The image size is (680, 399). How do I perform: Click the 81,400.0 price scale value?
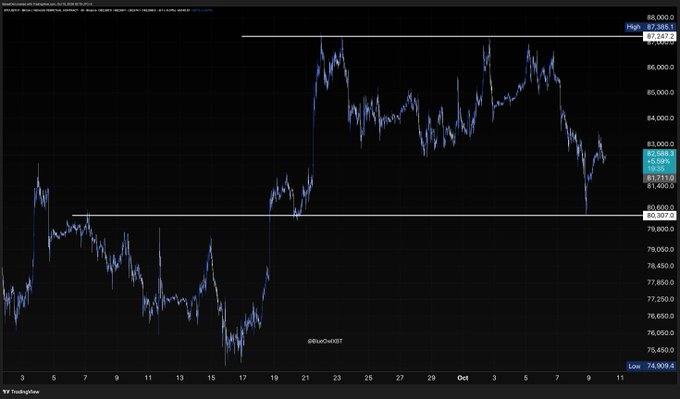[x=660, y=186]
